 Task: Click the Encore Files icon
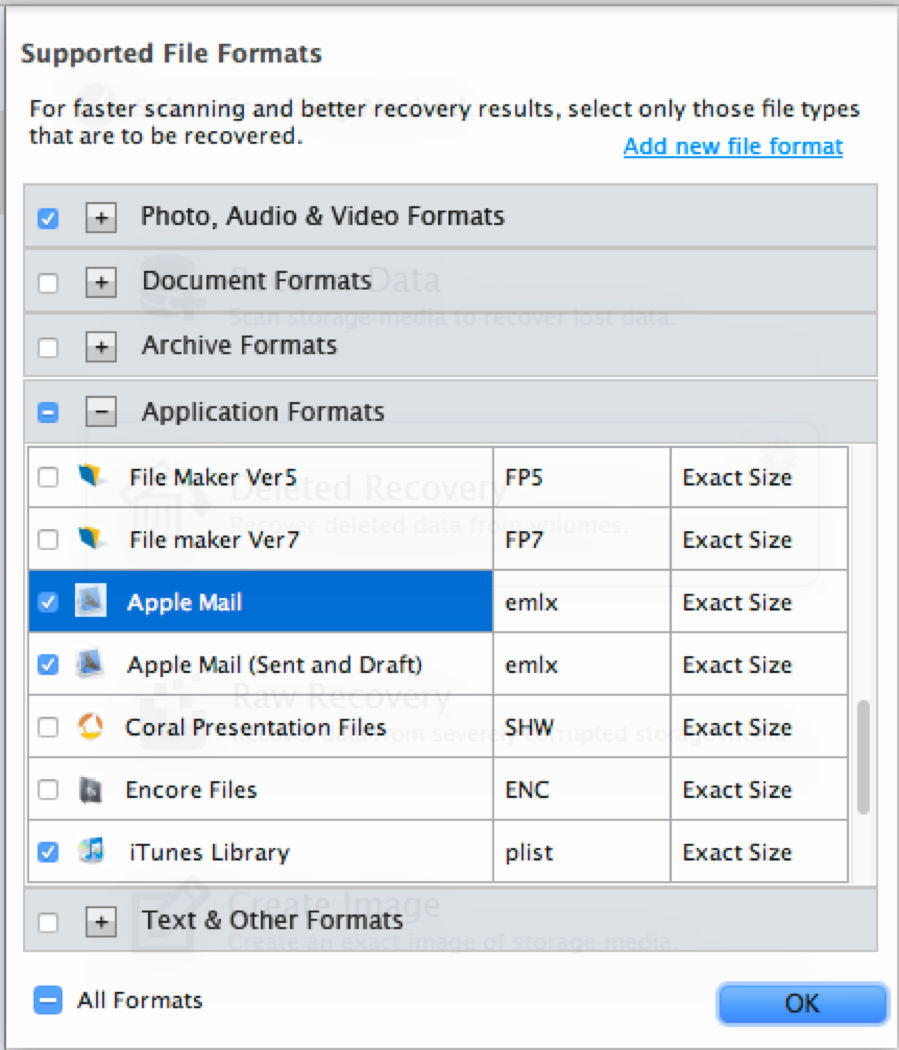coord(90,789)
